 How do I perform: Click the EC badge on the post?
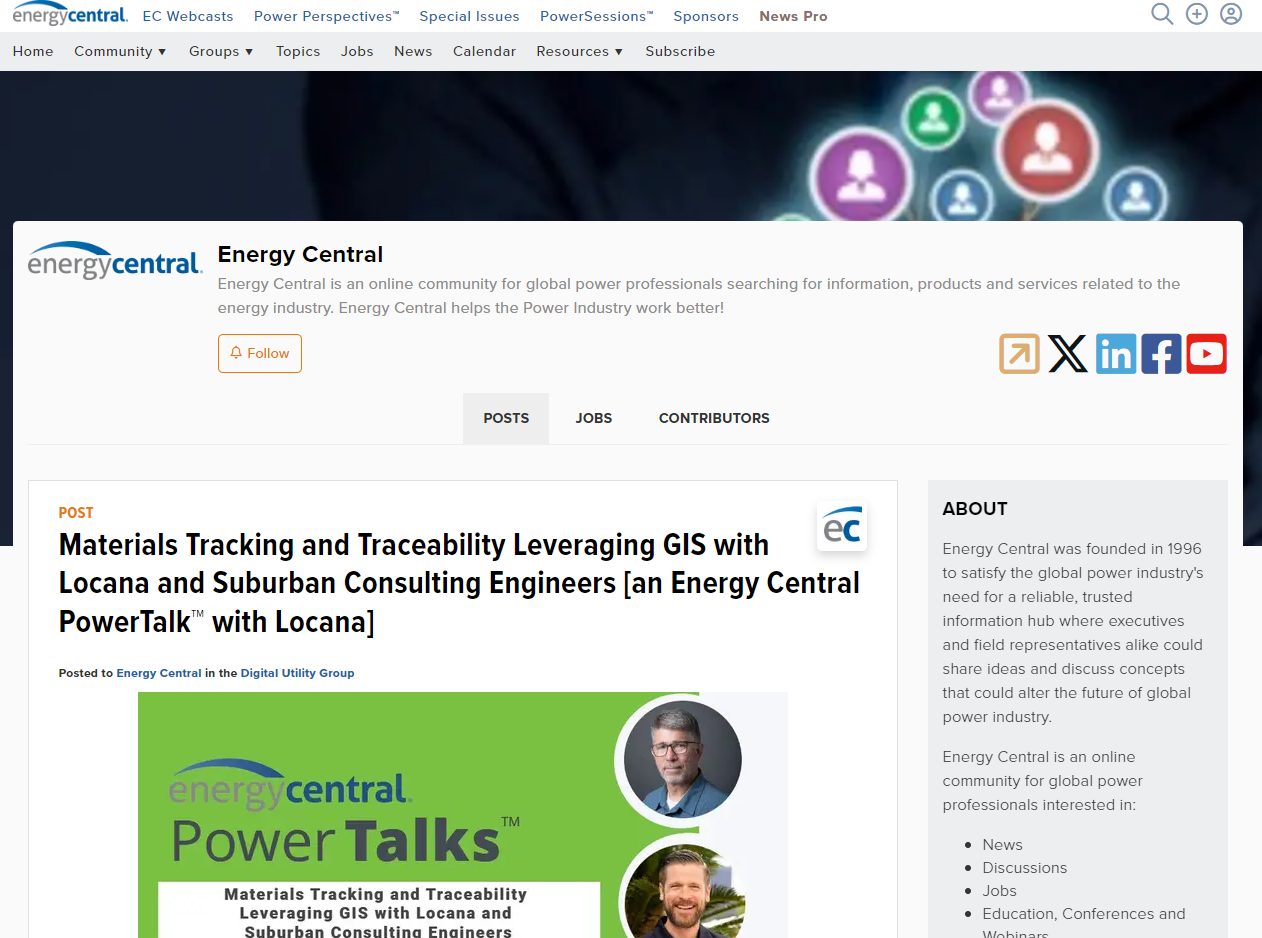pos(842,526)
